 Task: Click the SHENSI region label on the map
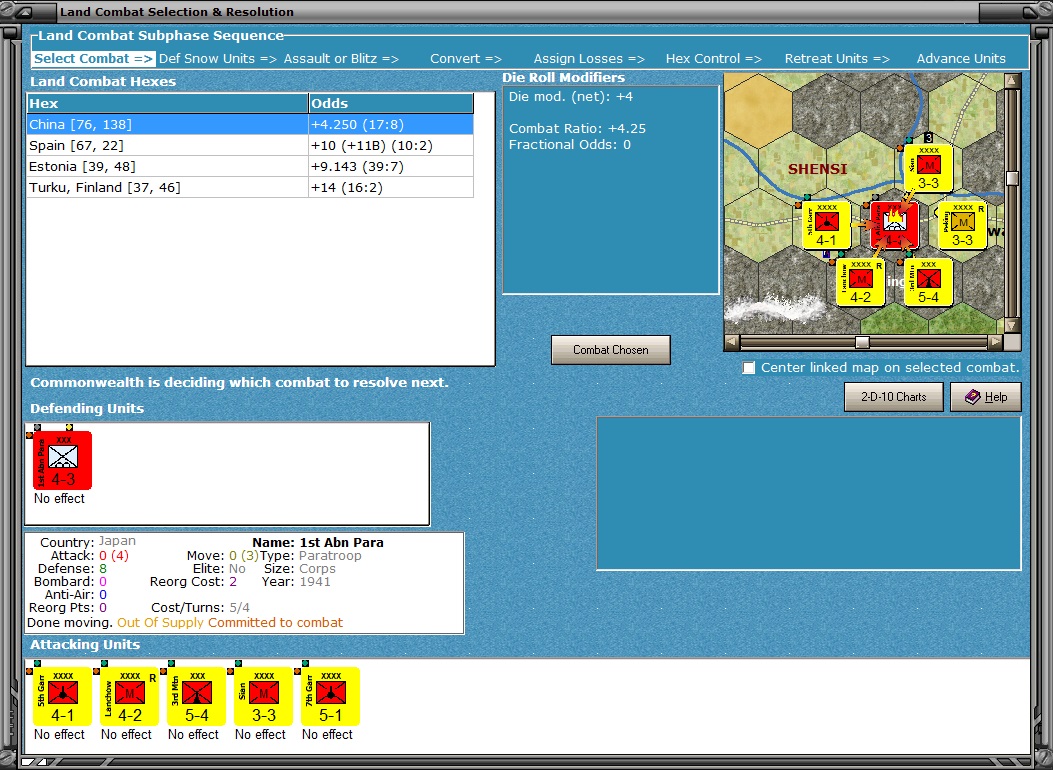pyautogui.click(x=817, y=169)
